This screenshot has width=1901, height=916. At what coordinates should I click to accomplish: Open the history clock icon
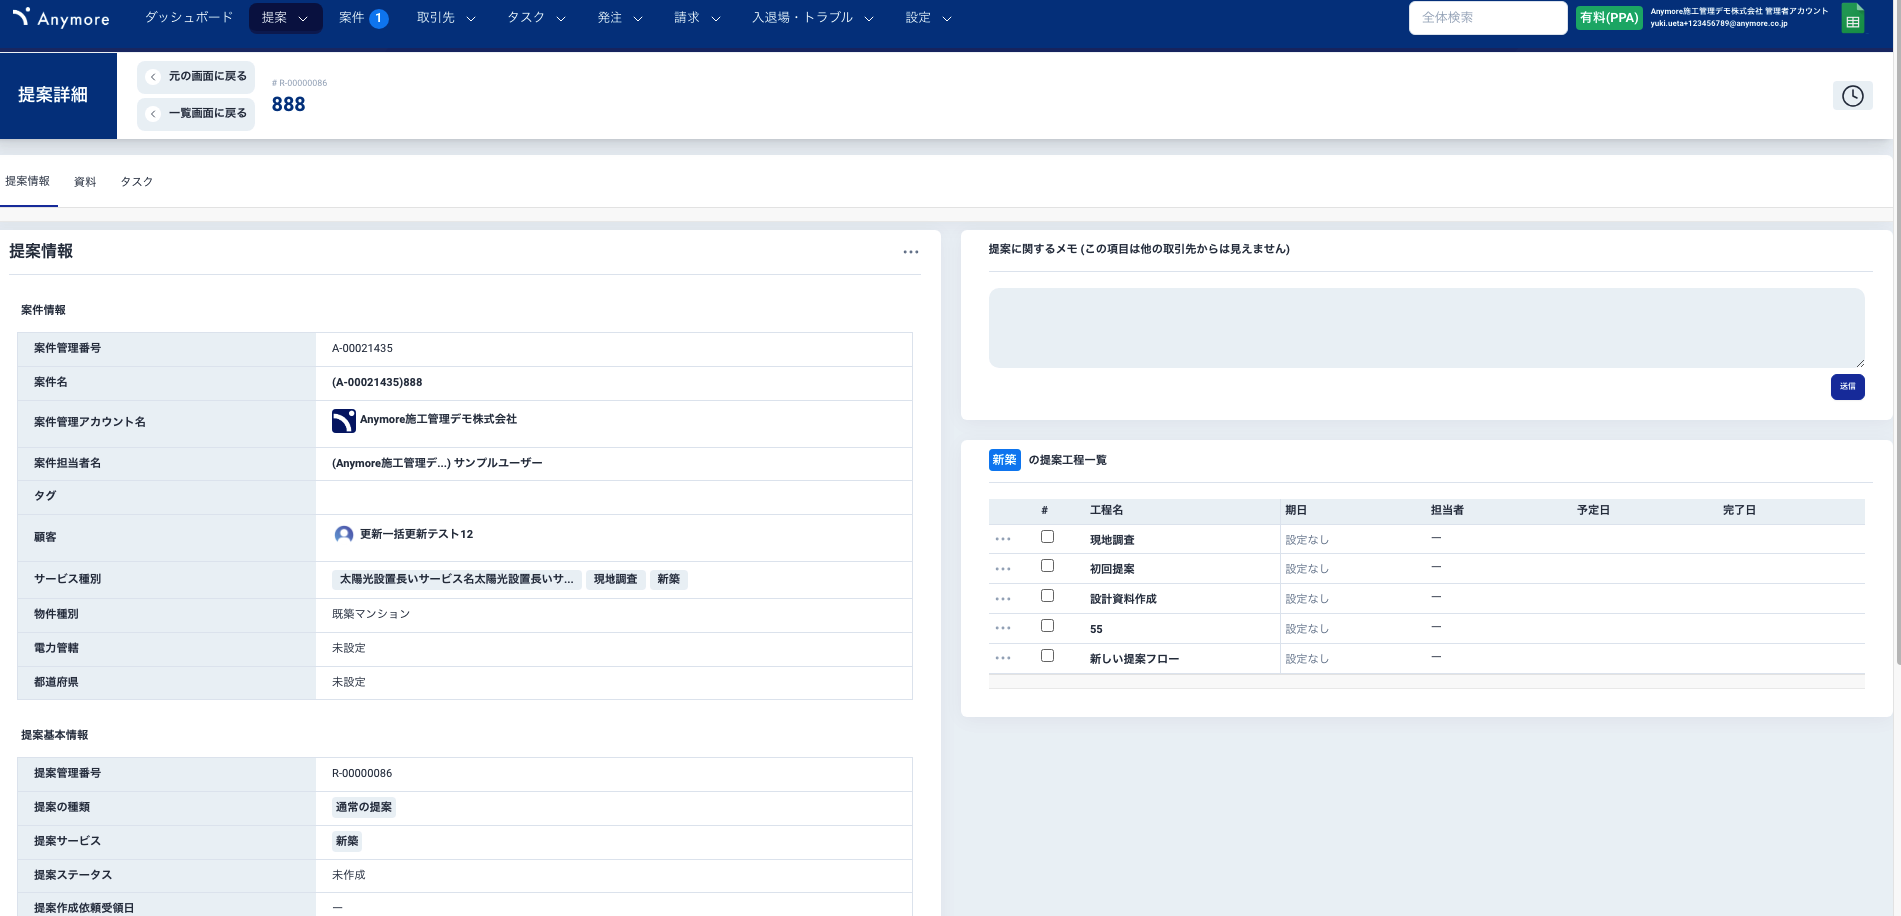(1852, 96)
